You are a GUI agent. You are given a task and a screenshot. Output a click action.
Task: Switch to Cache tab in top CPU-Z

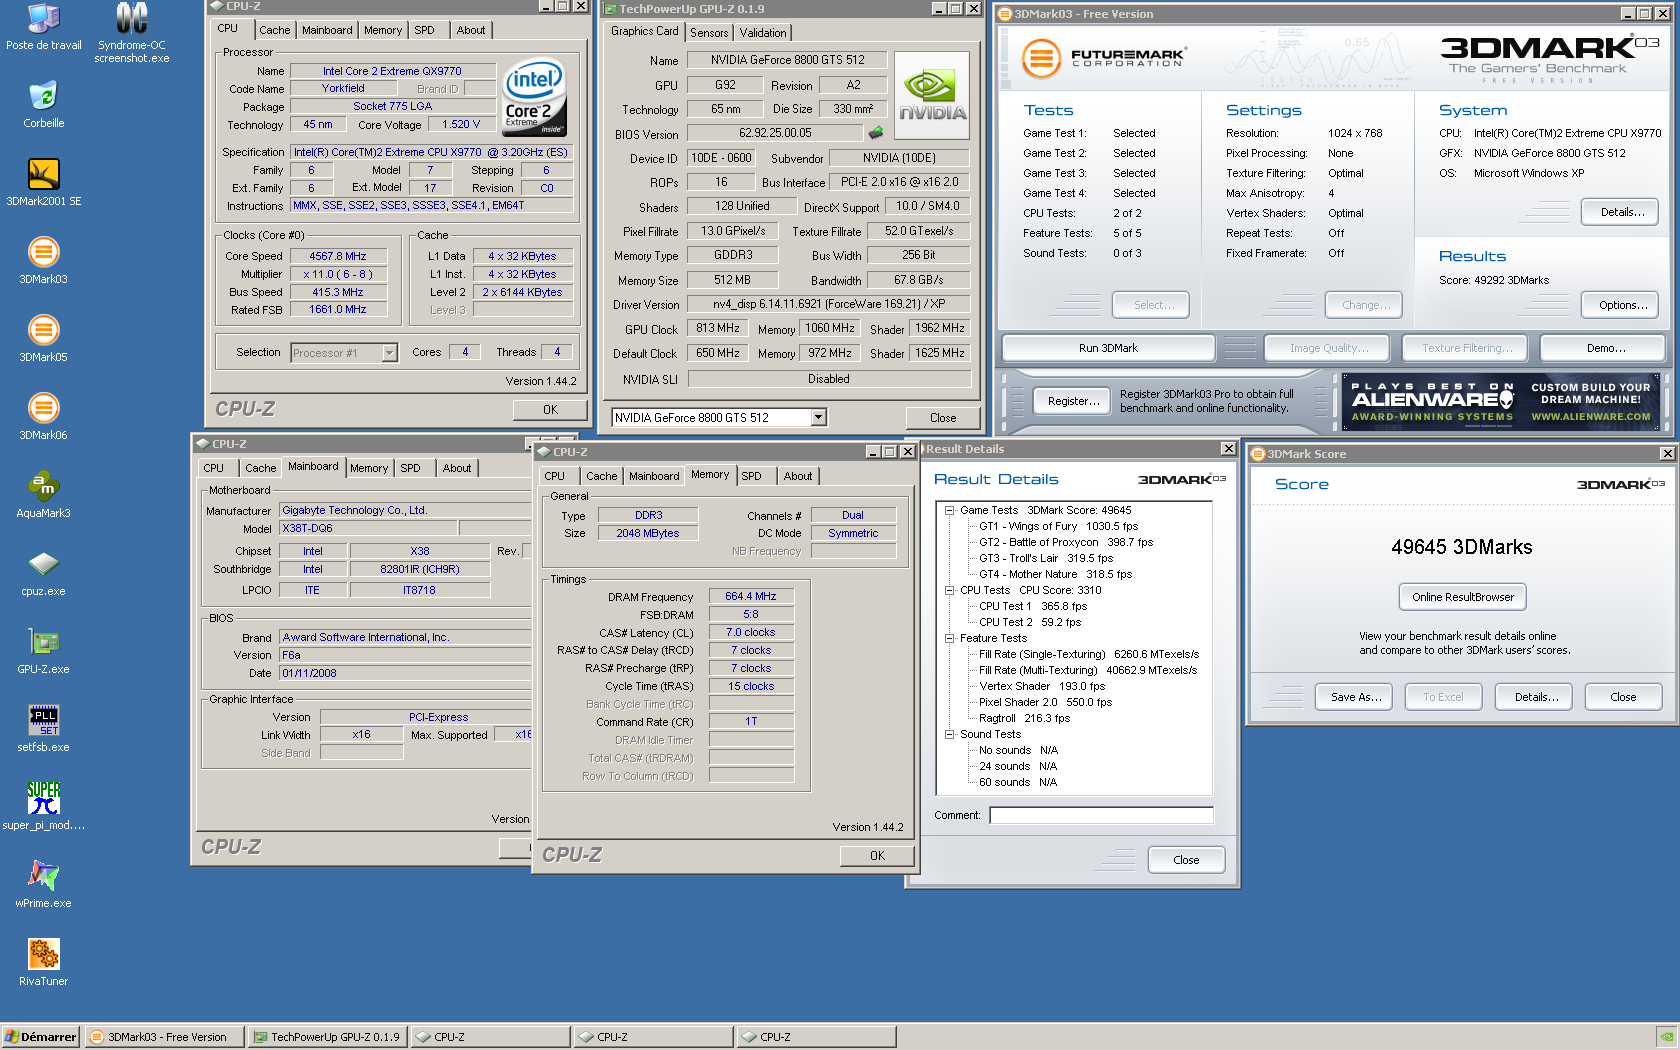click(x=274, y=30)
